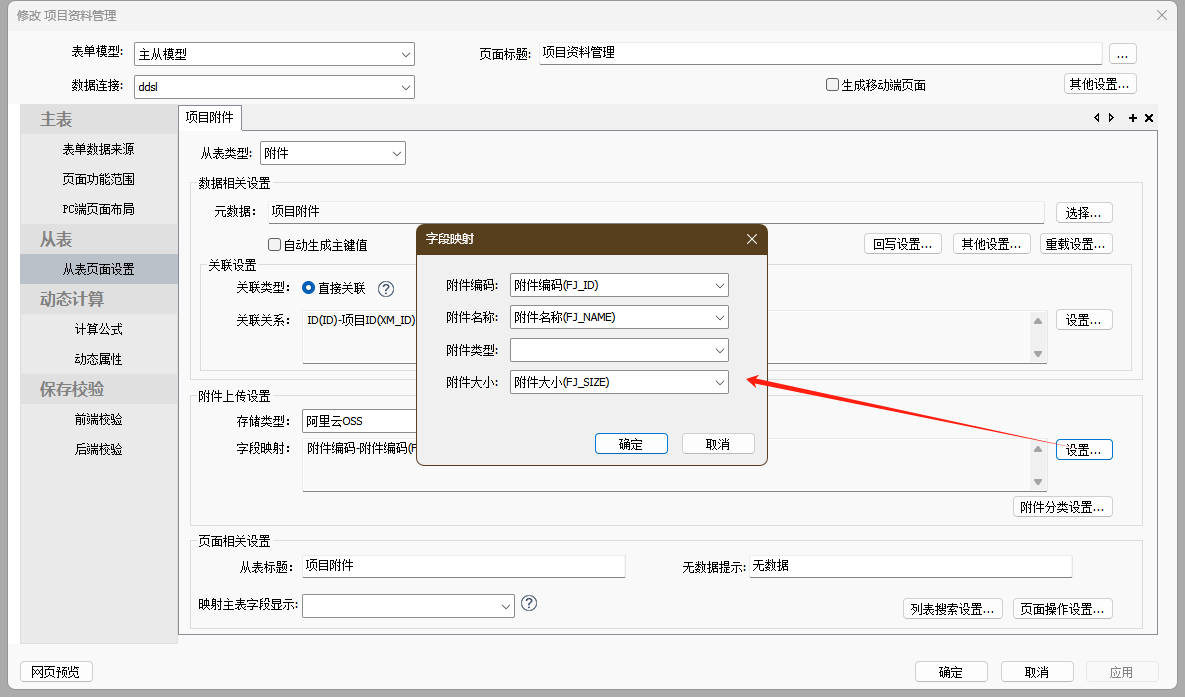Click 确定 in the 字段映射 dialog
The image size is (1185, 697).
tap(631, 444)
